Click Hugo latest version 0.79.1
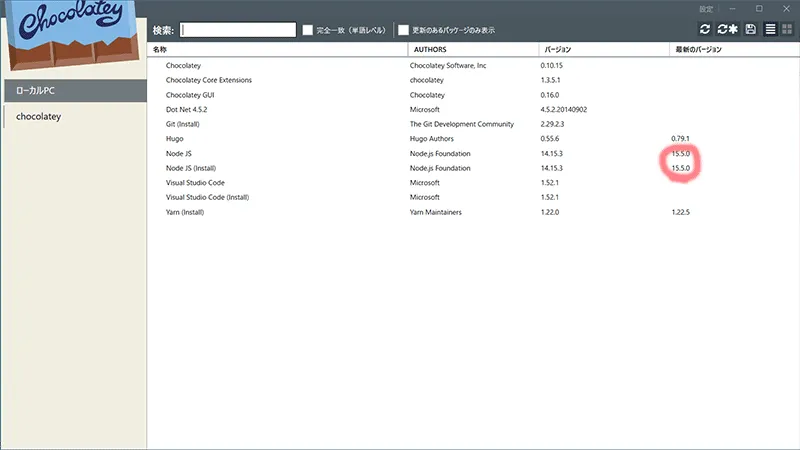This screenshot has width=800, height=450. pos(680,139)
